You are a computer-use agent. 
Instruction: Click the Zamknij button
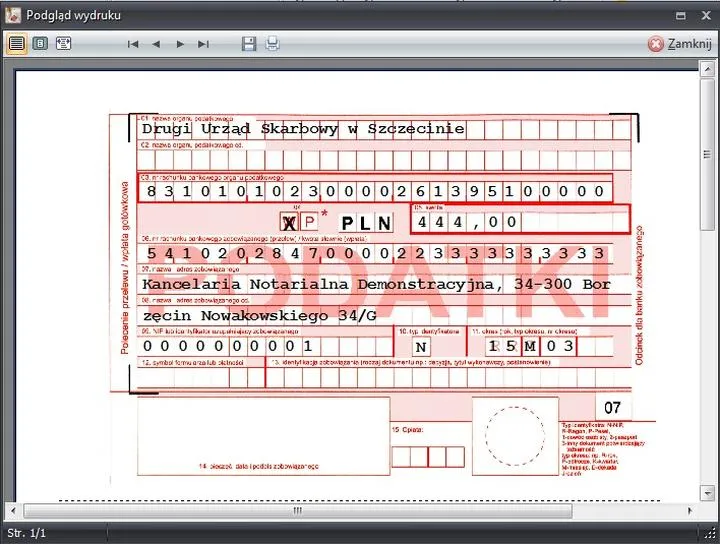point(680,44)
